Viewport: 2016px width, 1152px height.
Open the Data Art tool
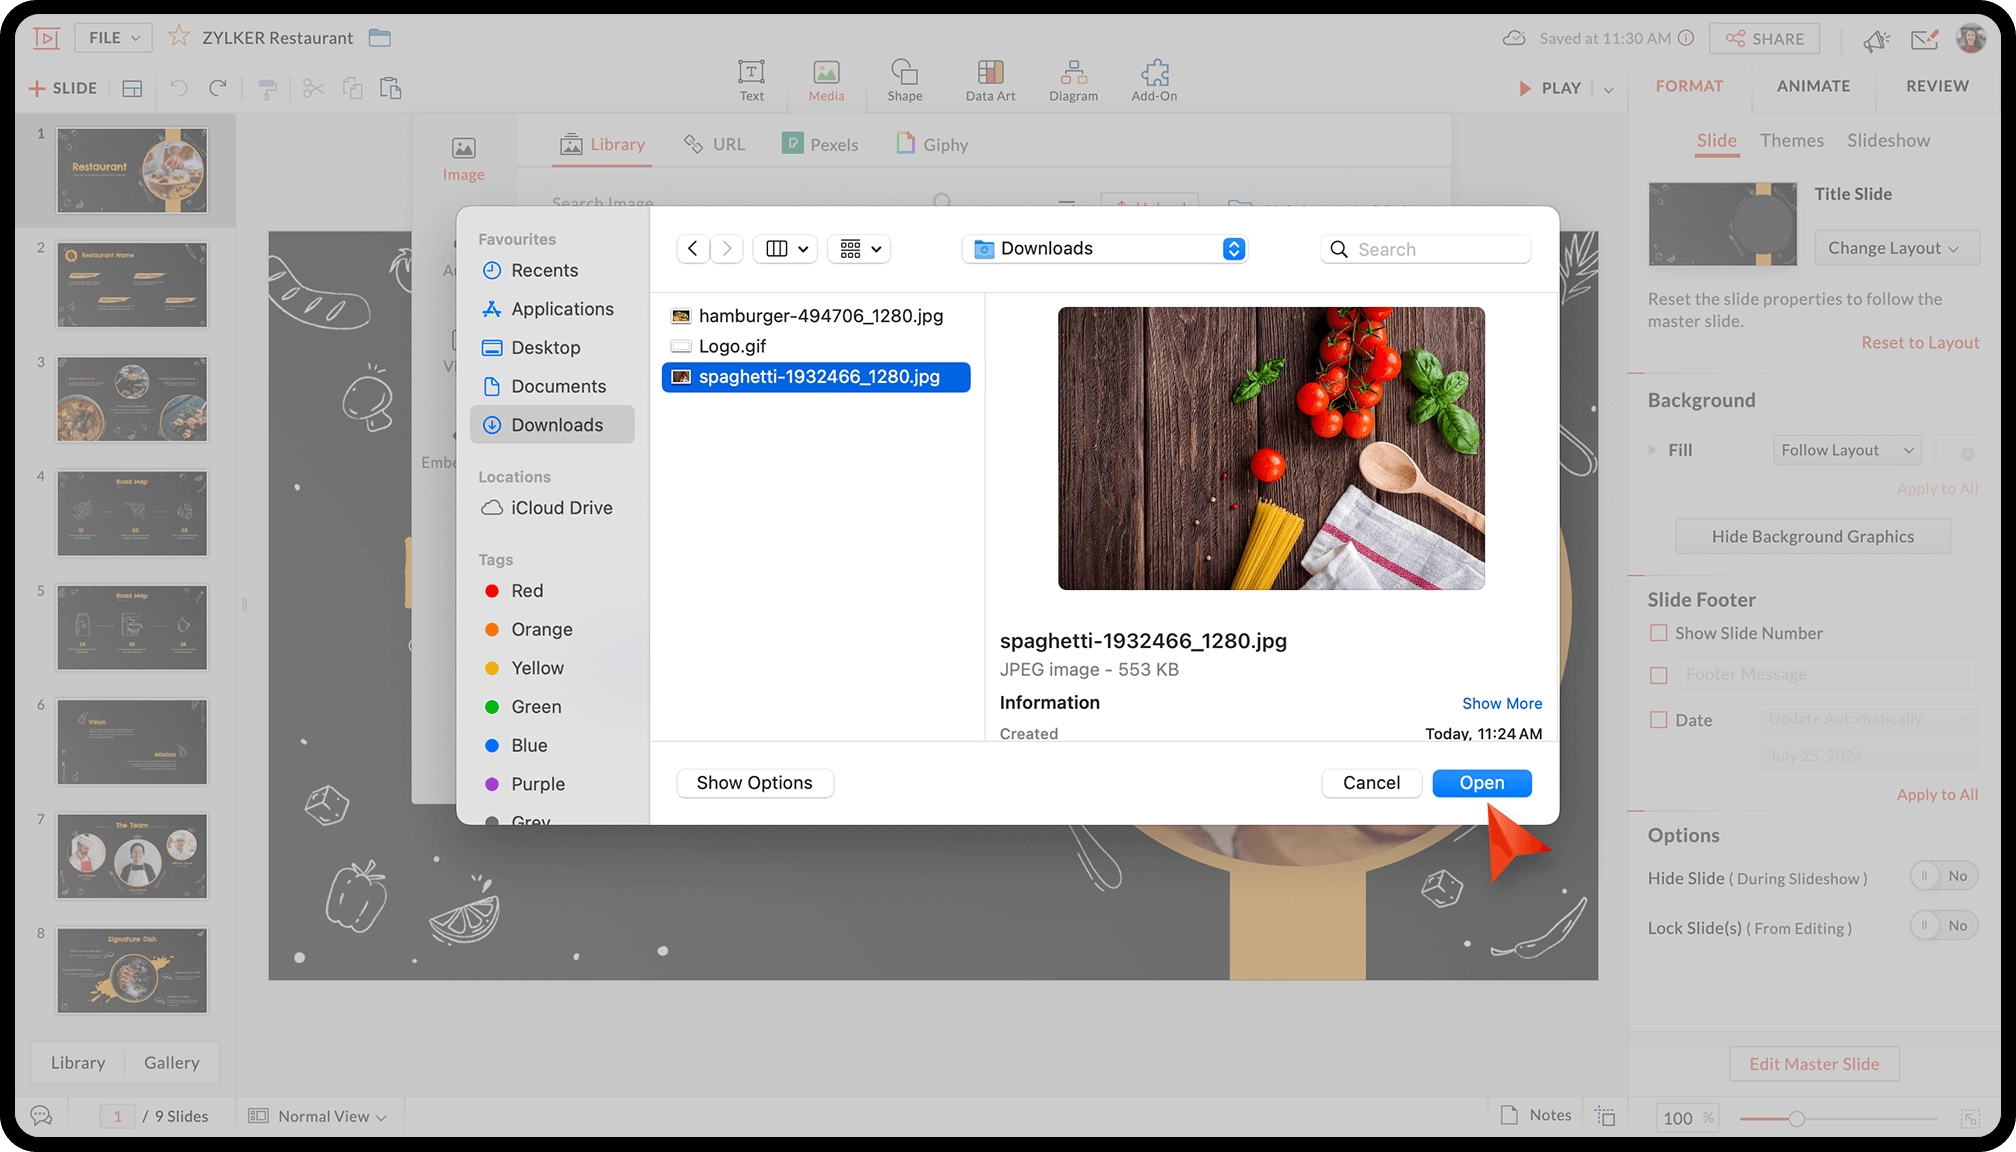pyautogui.click(x=990, y=73)
